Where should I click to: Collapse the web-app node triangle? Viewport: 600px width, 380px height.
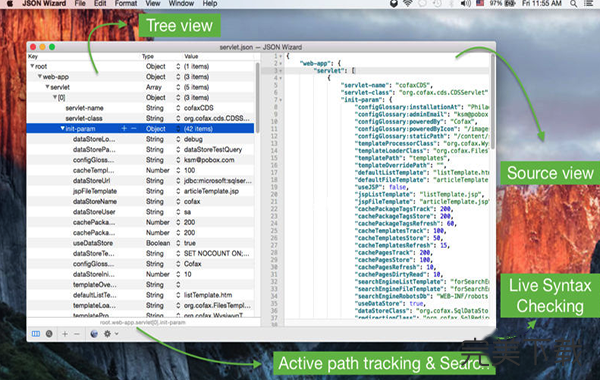tap(40, 77)
